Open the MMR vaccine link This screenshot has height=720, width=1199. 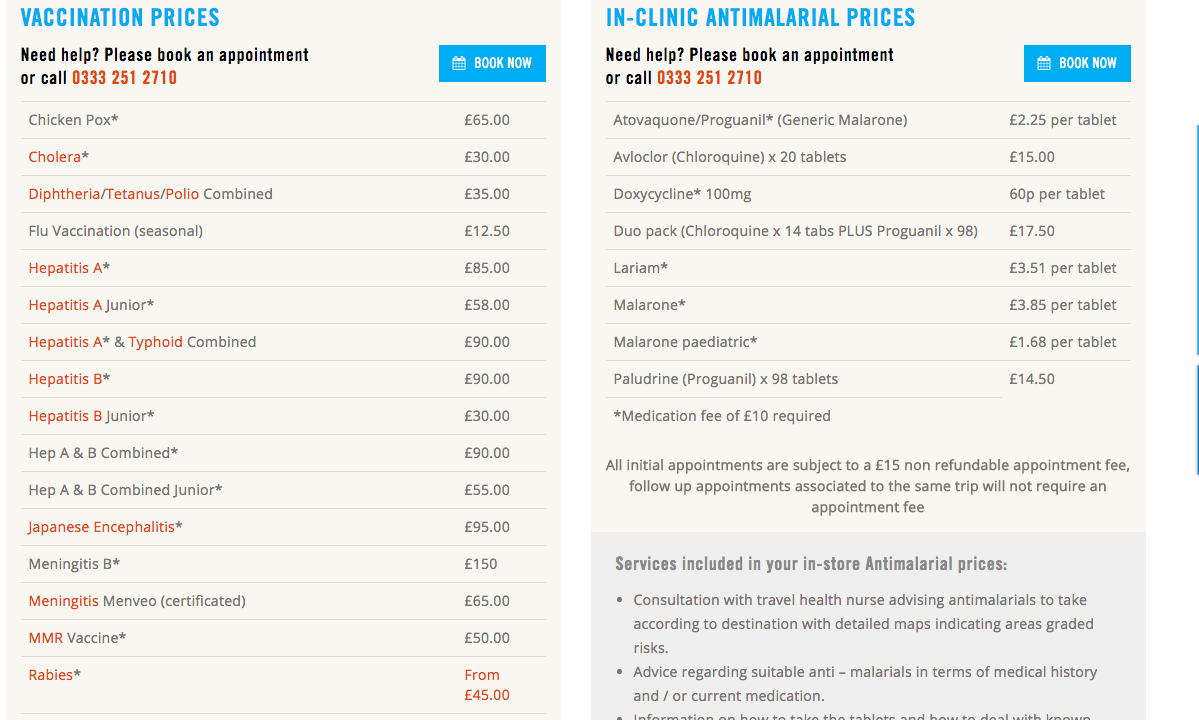46,638
